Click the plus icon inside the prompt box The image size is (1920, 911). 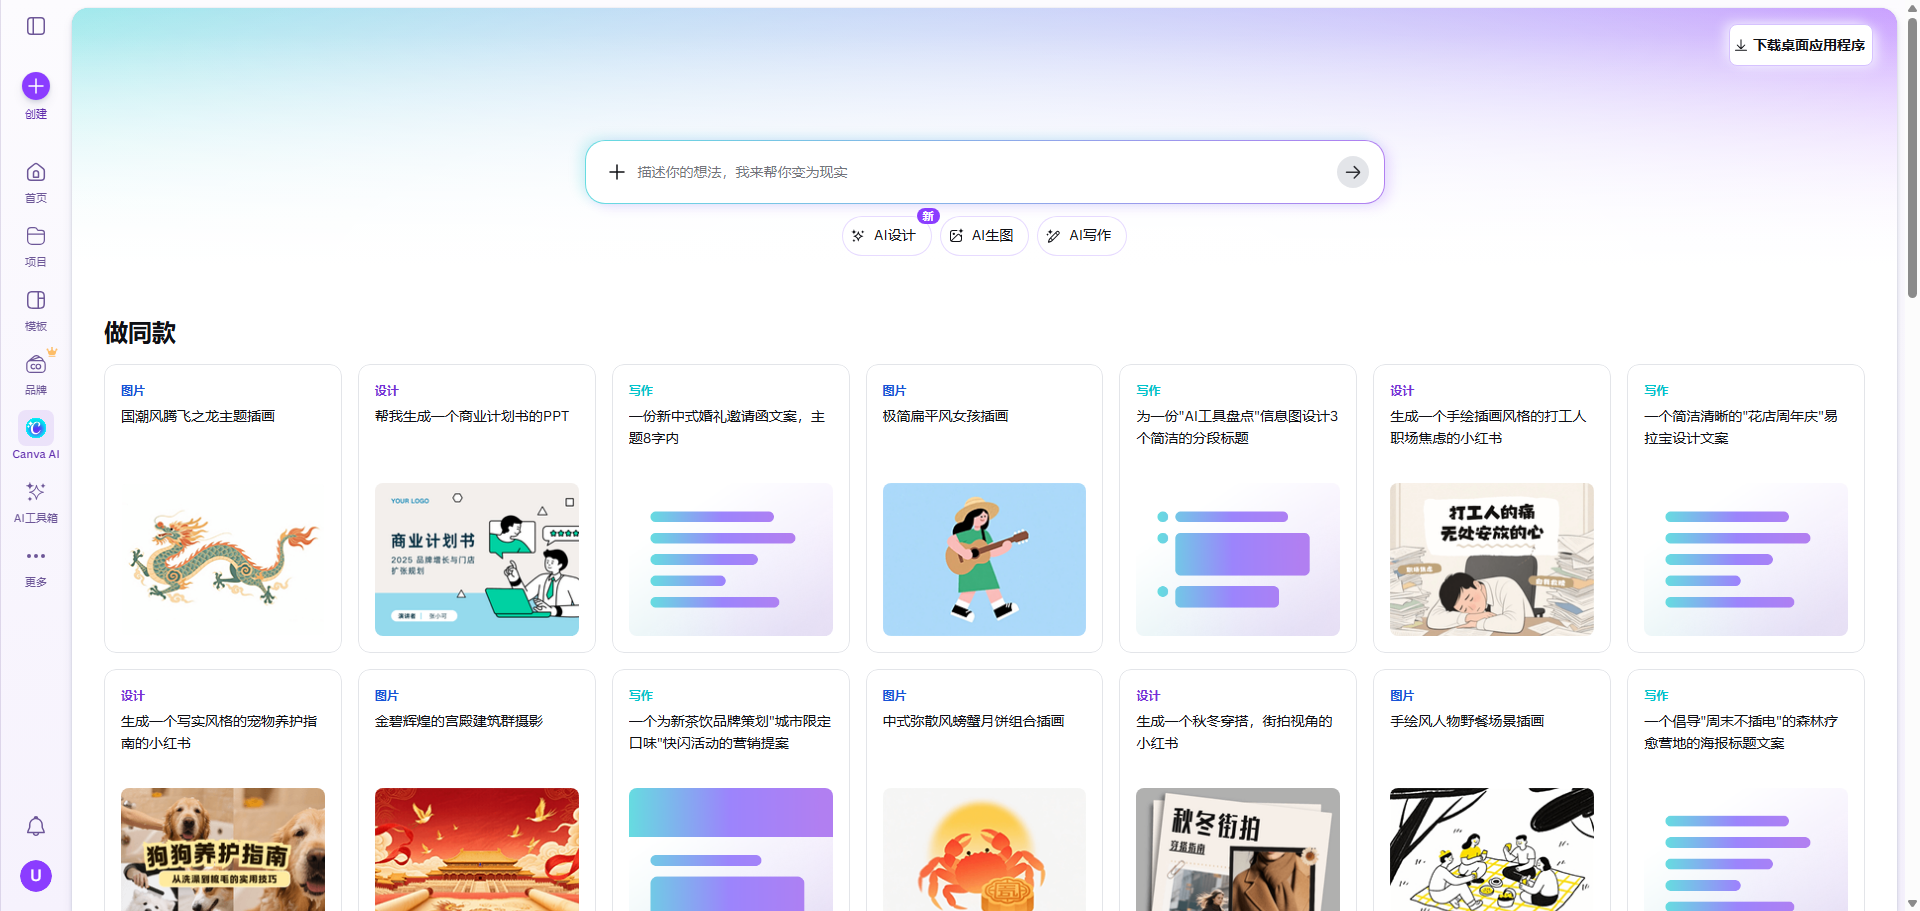[617, 171]
